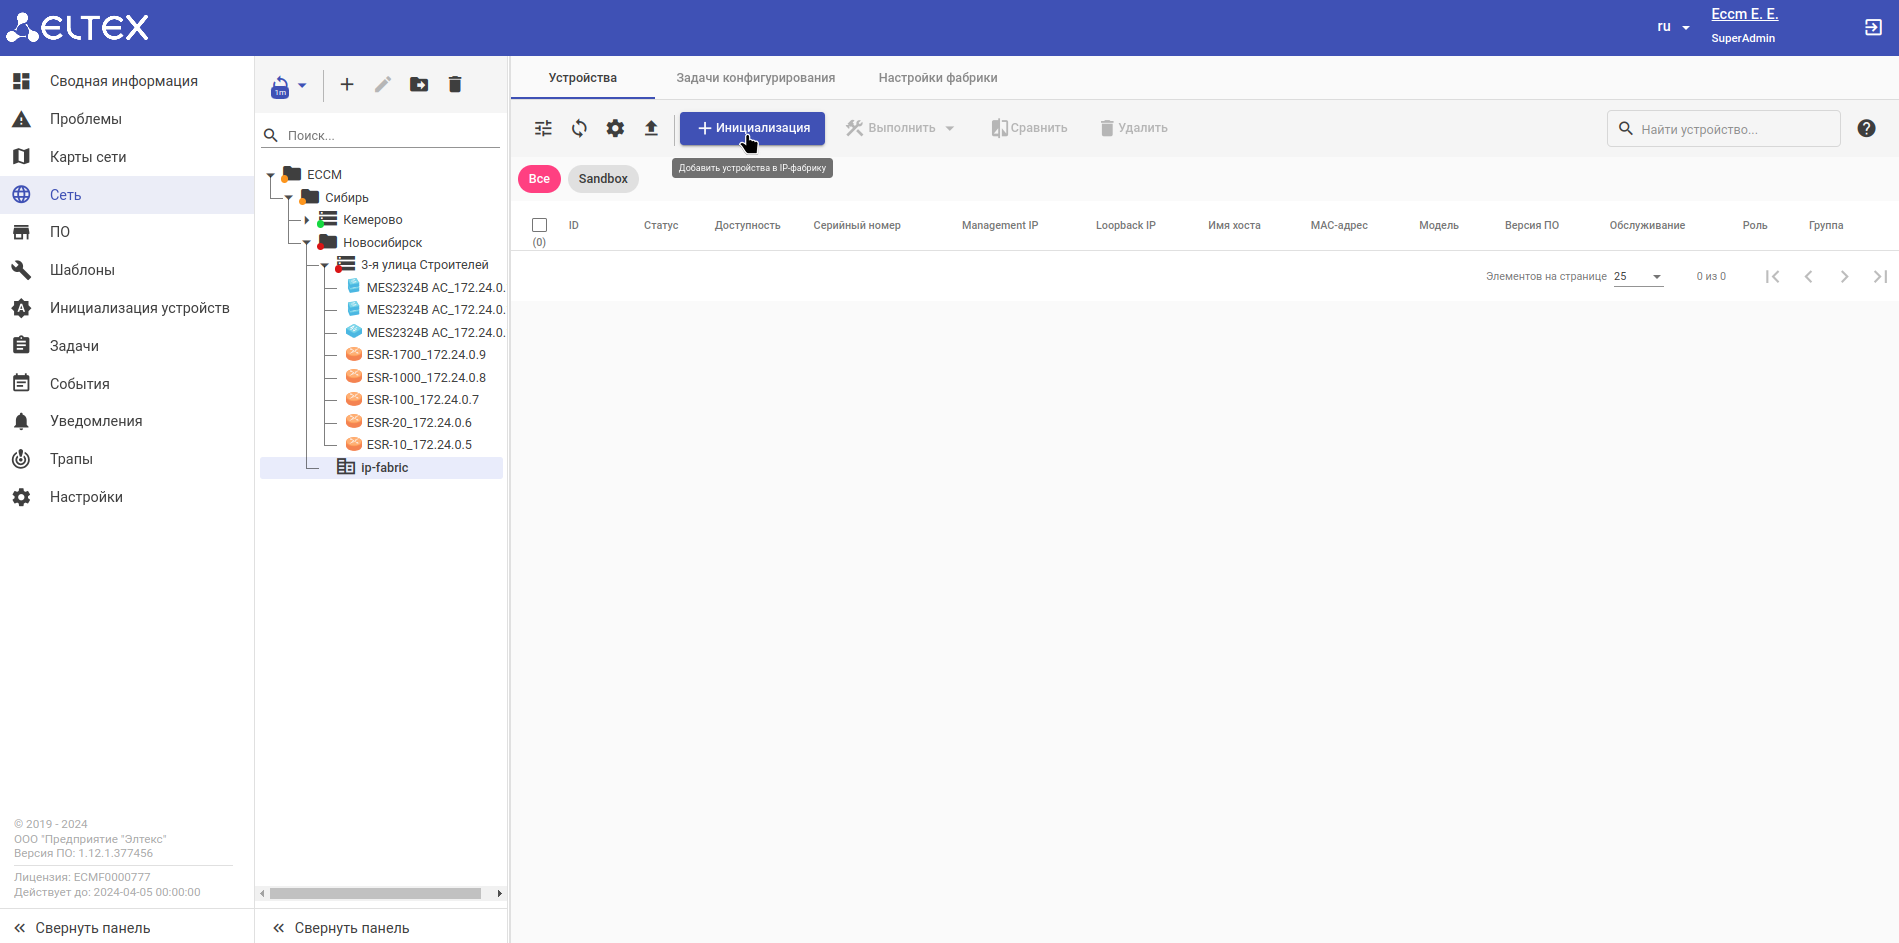Open the Сводная информация dashboard icon
The width and height of the screenshot is (1899, 943).
21,81
